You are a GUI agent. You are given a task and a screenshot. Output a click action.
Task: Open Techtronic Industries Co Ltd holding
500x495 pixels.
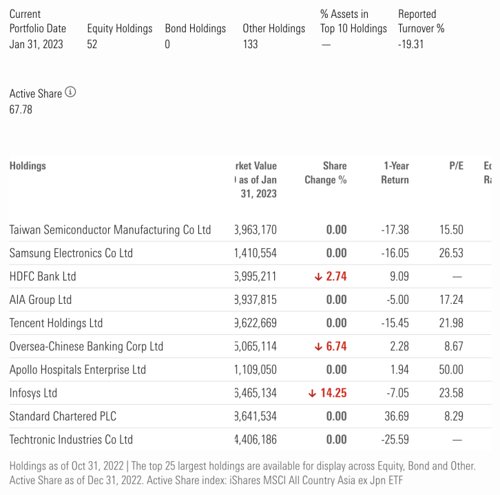tap(71, 440)
